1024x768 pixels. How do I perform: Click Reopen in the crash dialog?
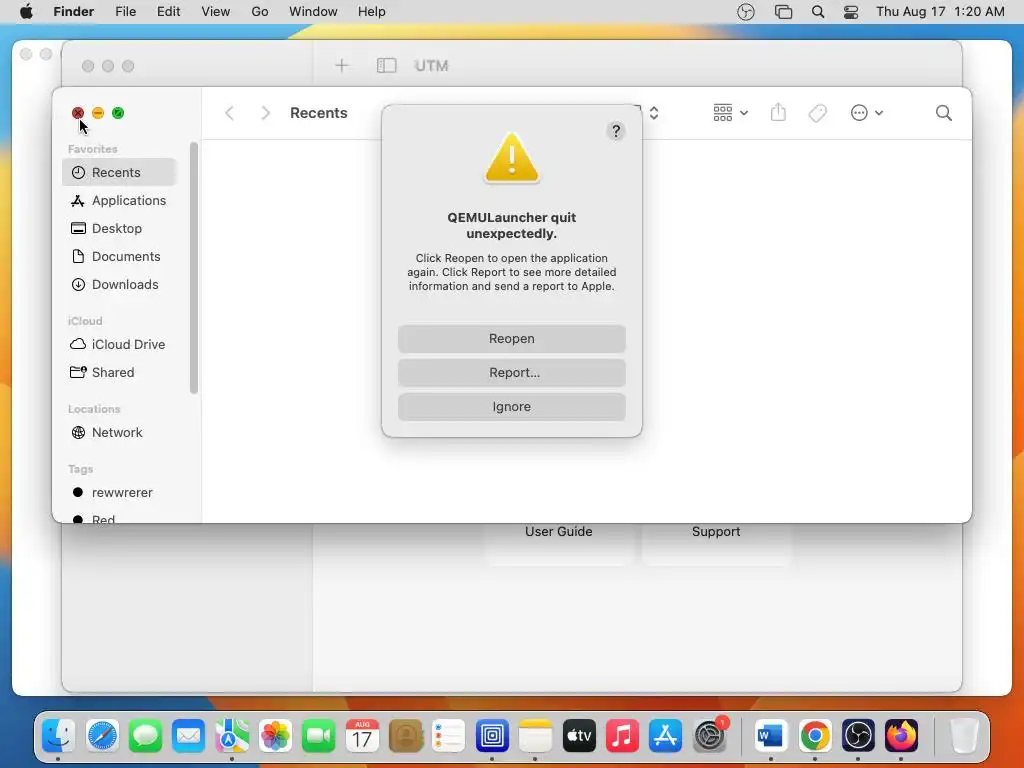coord(511,338)
